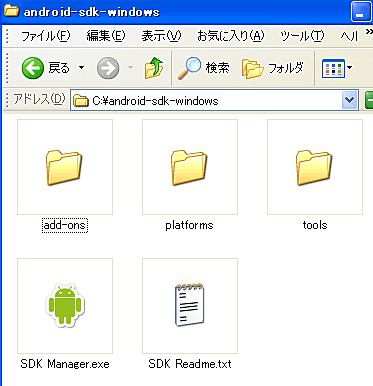
Task: Select the add-ons folder icon
Action: click(65, 167)
